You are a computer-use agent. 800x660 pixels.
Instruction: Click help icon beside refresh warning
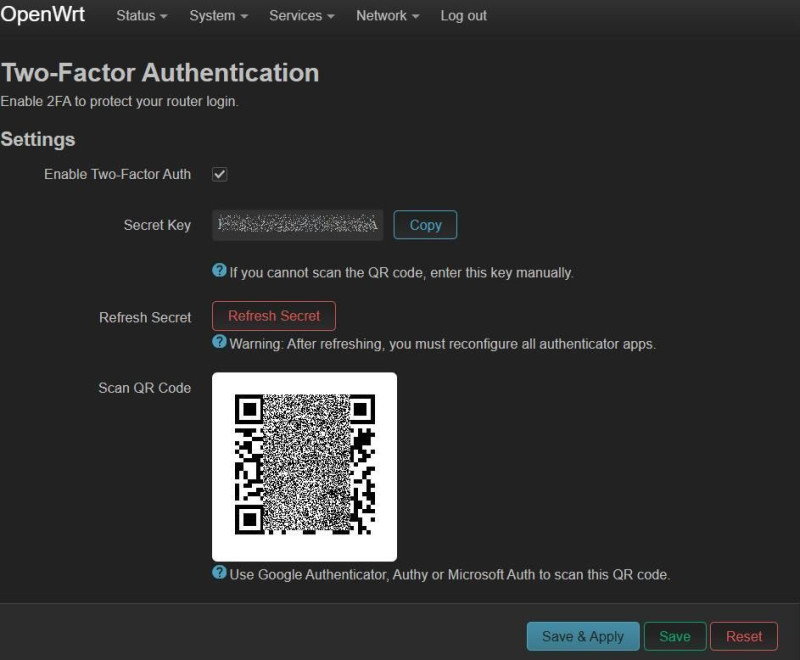tap(219, 342)
